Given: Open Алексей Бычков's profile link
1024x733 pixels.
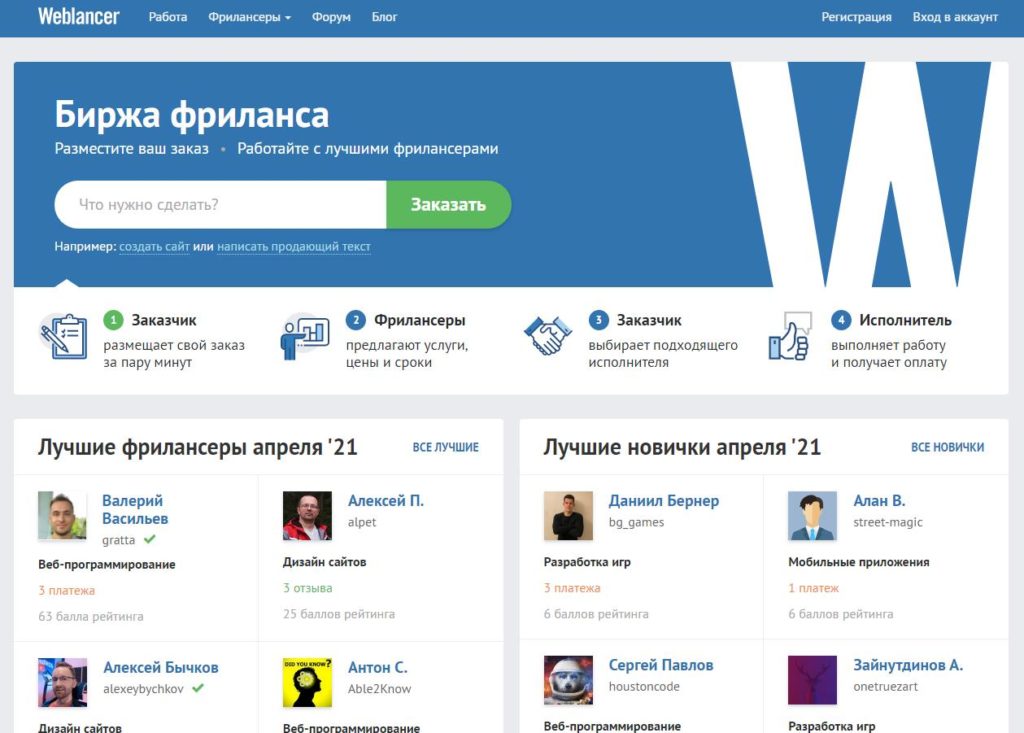Looking at the screenshot, I should [161, 667].
